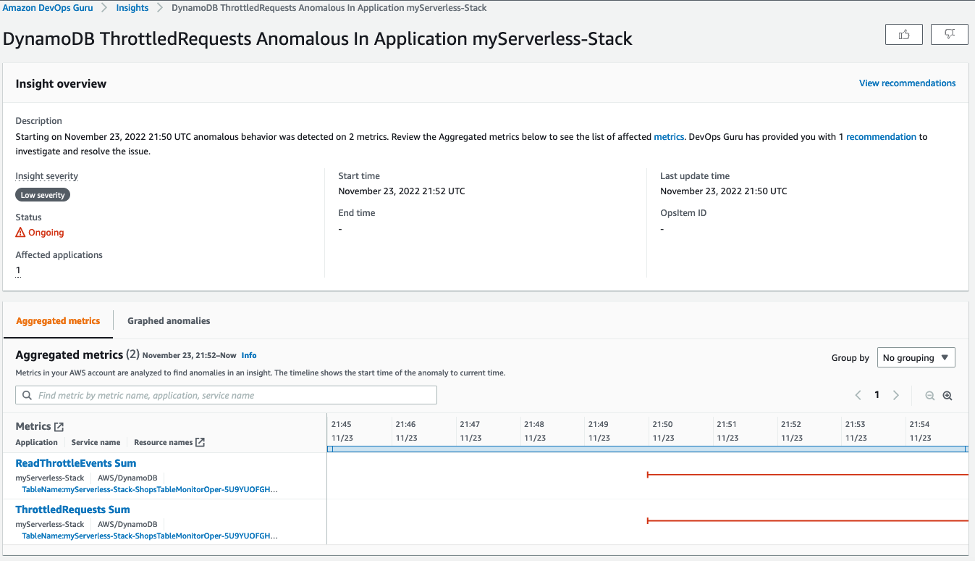Open the Info link next to Aggregated metrics
The width and height of the screenshot is (977, 562).
[249, 355]
